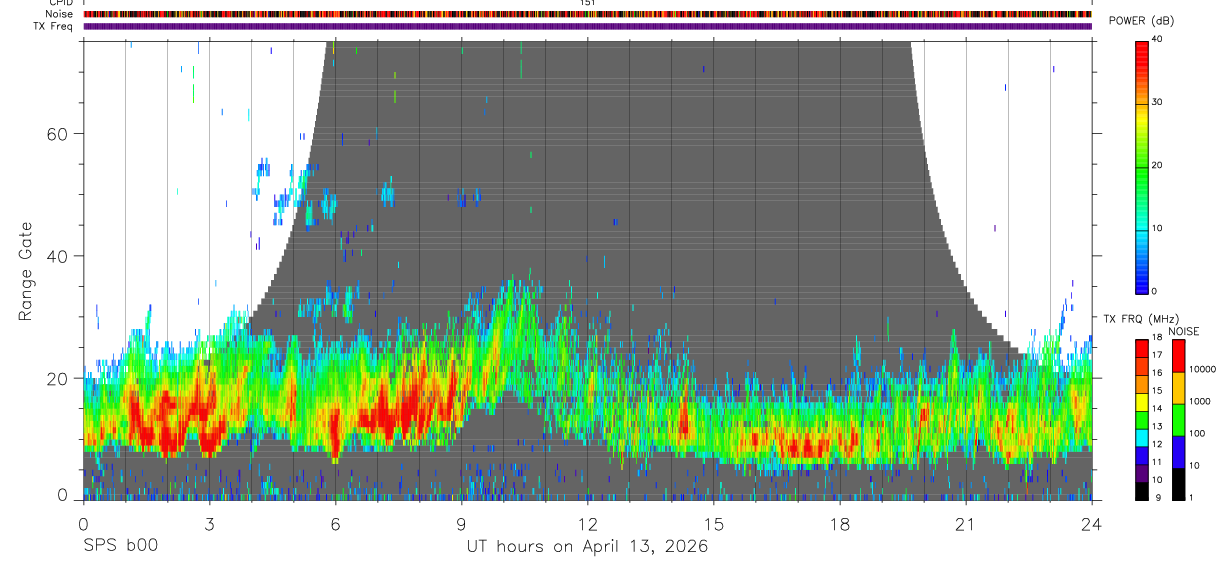This screenshot has height=567, width=1228.
Task: Click the 6 hour tick label on the time axis
Action: click(335, 524)
